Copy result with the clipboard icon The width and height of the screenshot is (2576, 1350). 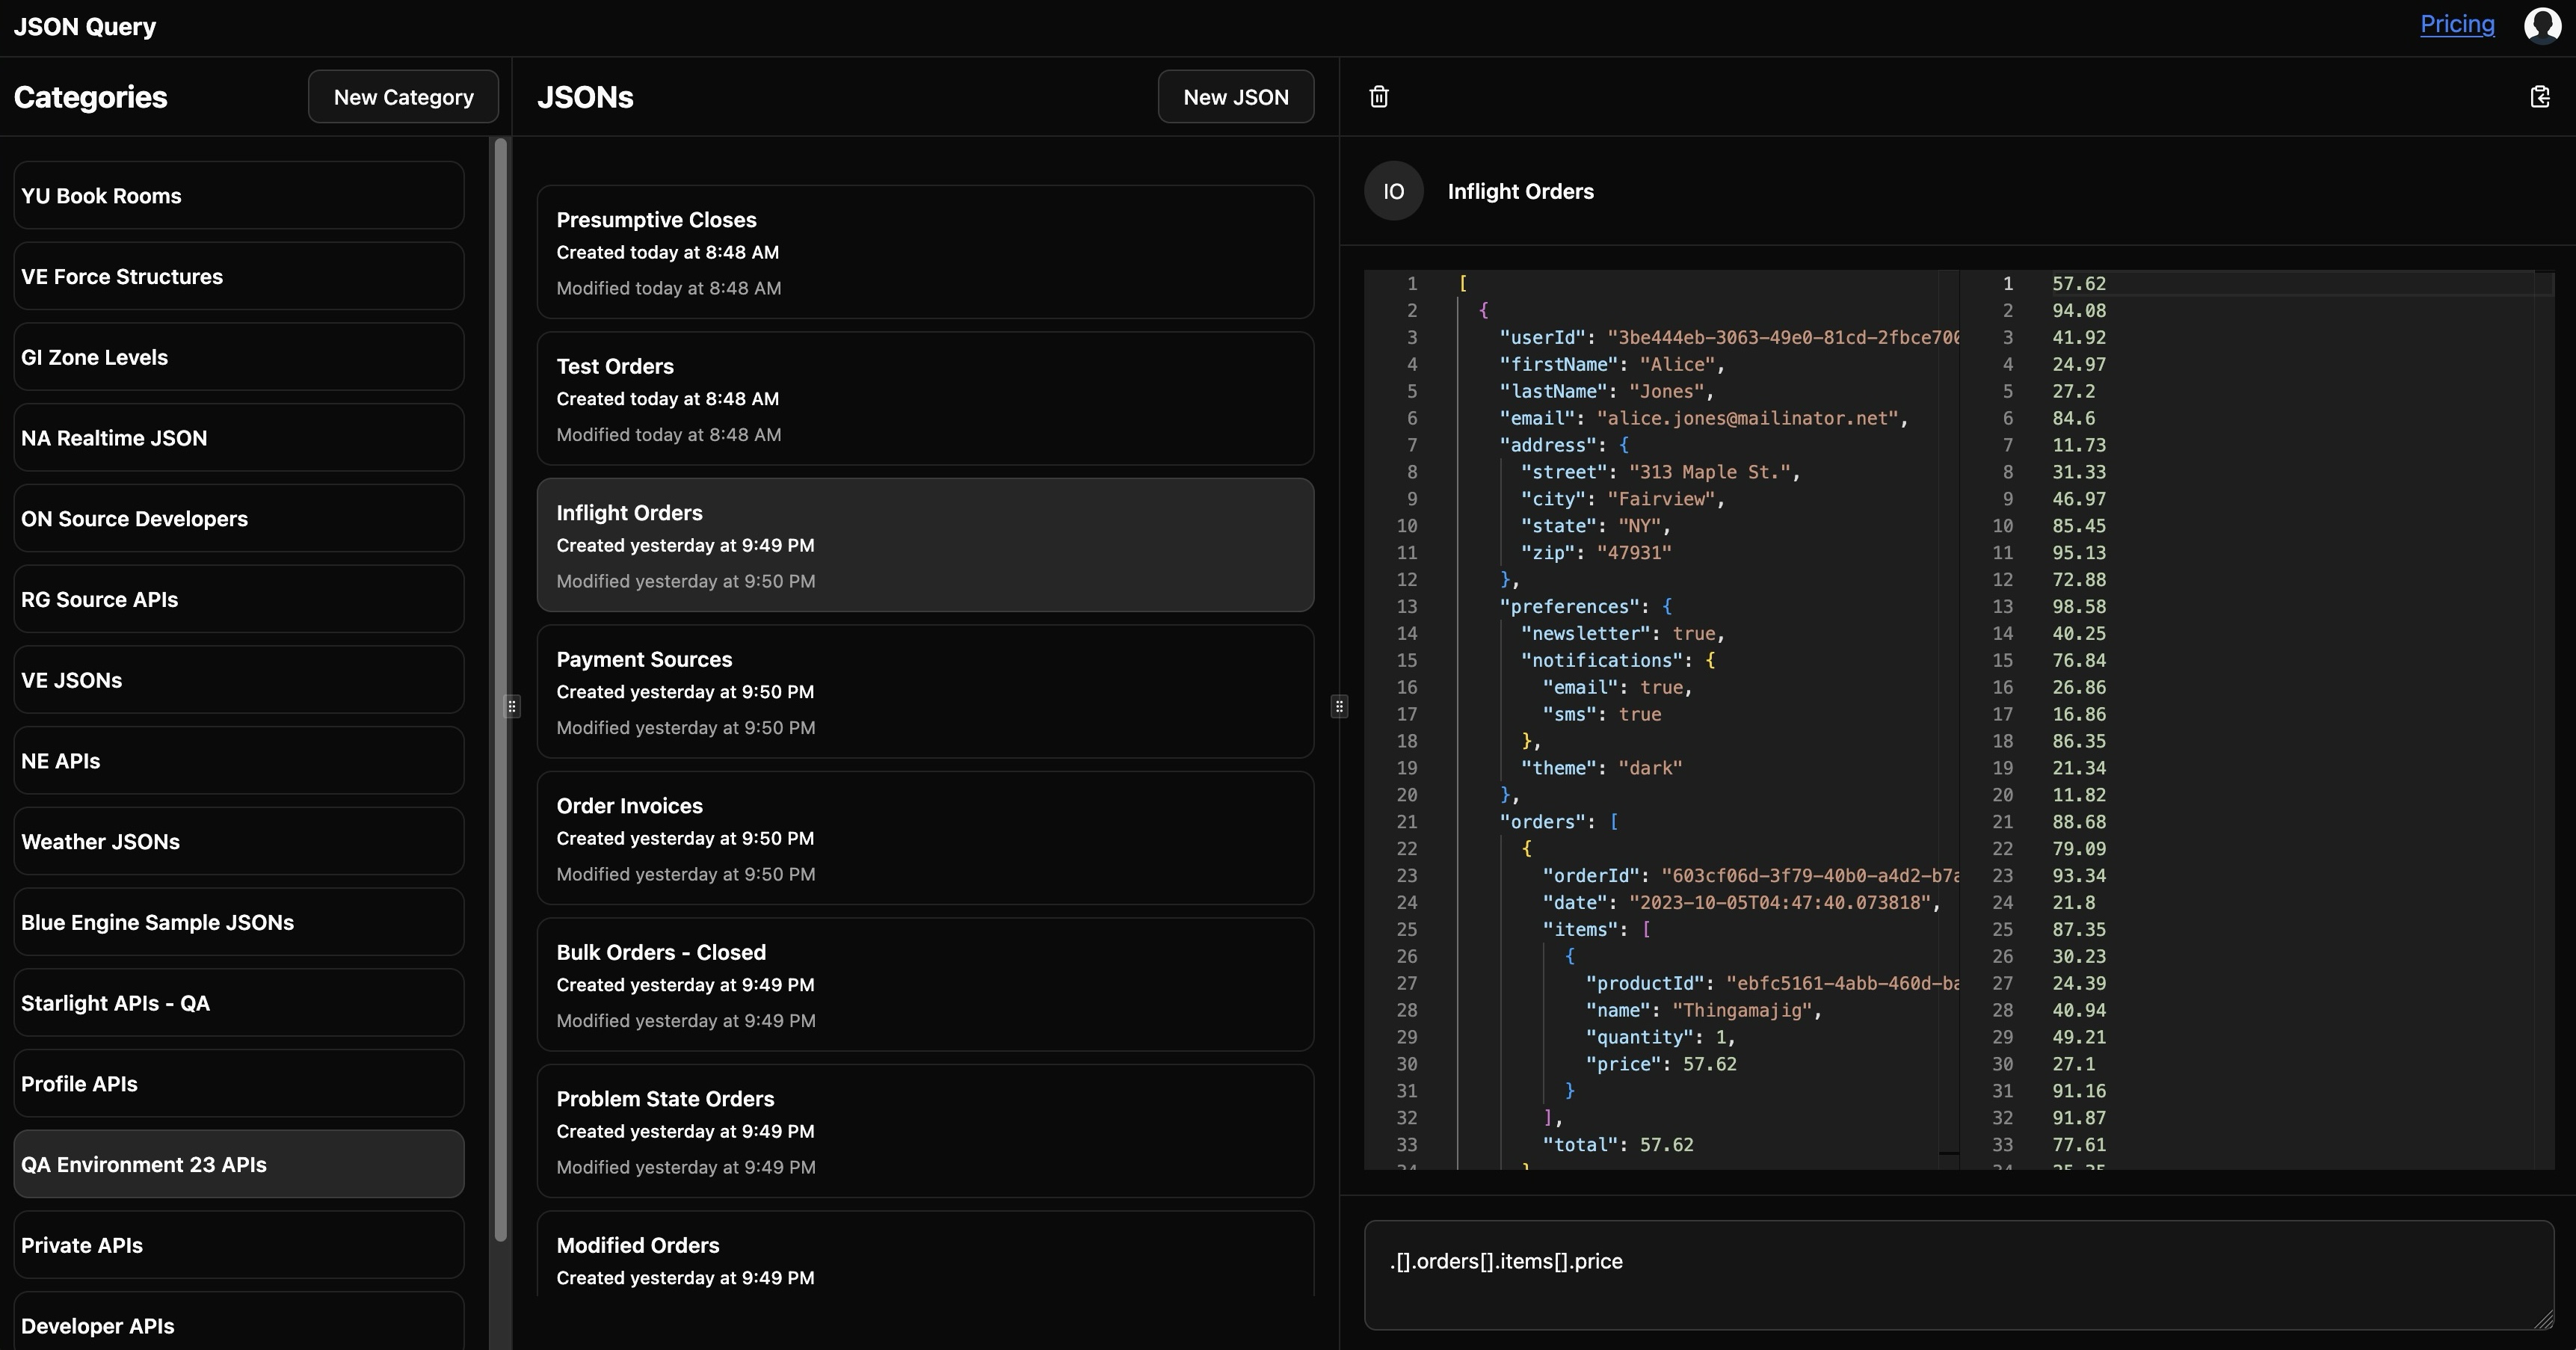tap(2540, 96)
